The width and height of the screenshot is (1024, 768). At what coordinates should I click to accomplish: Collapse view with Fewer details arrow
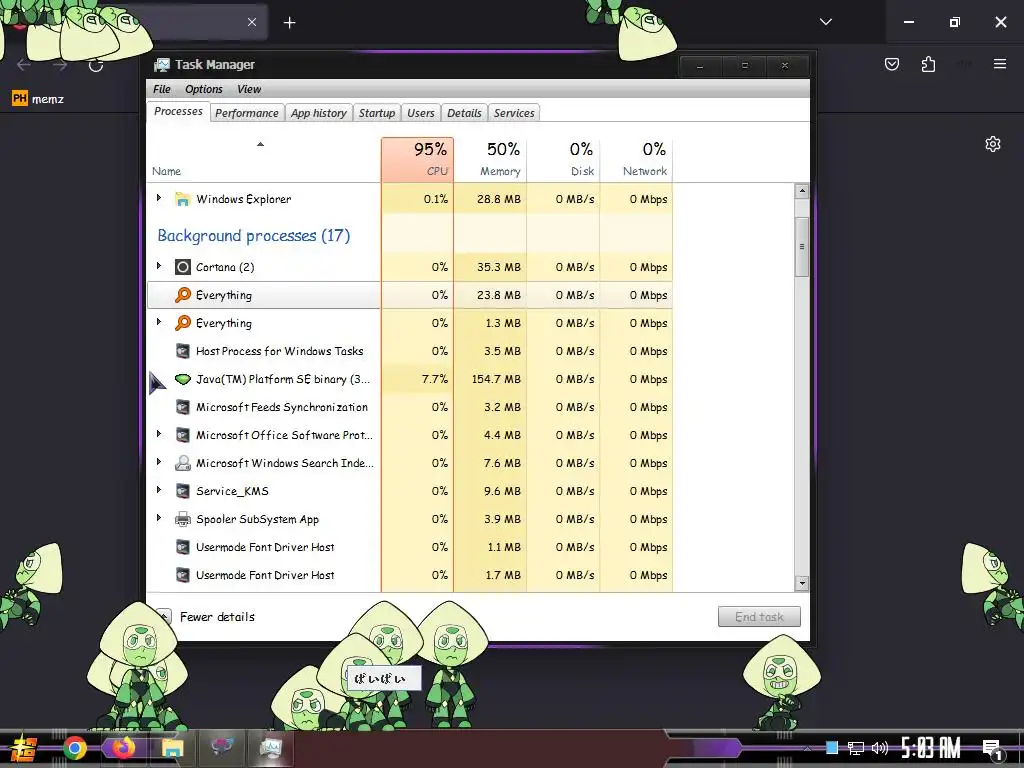tap(164, 616)
